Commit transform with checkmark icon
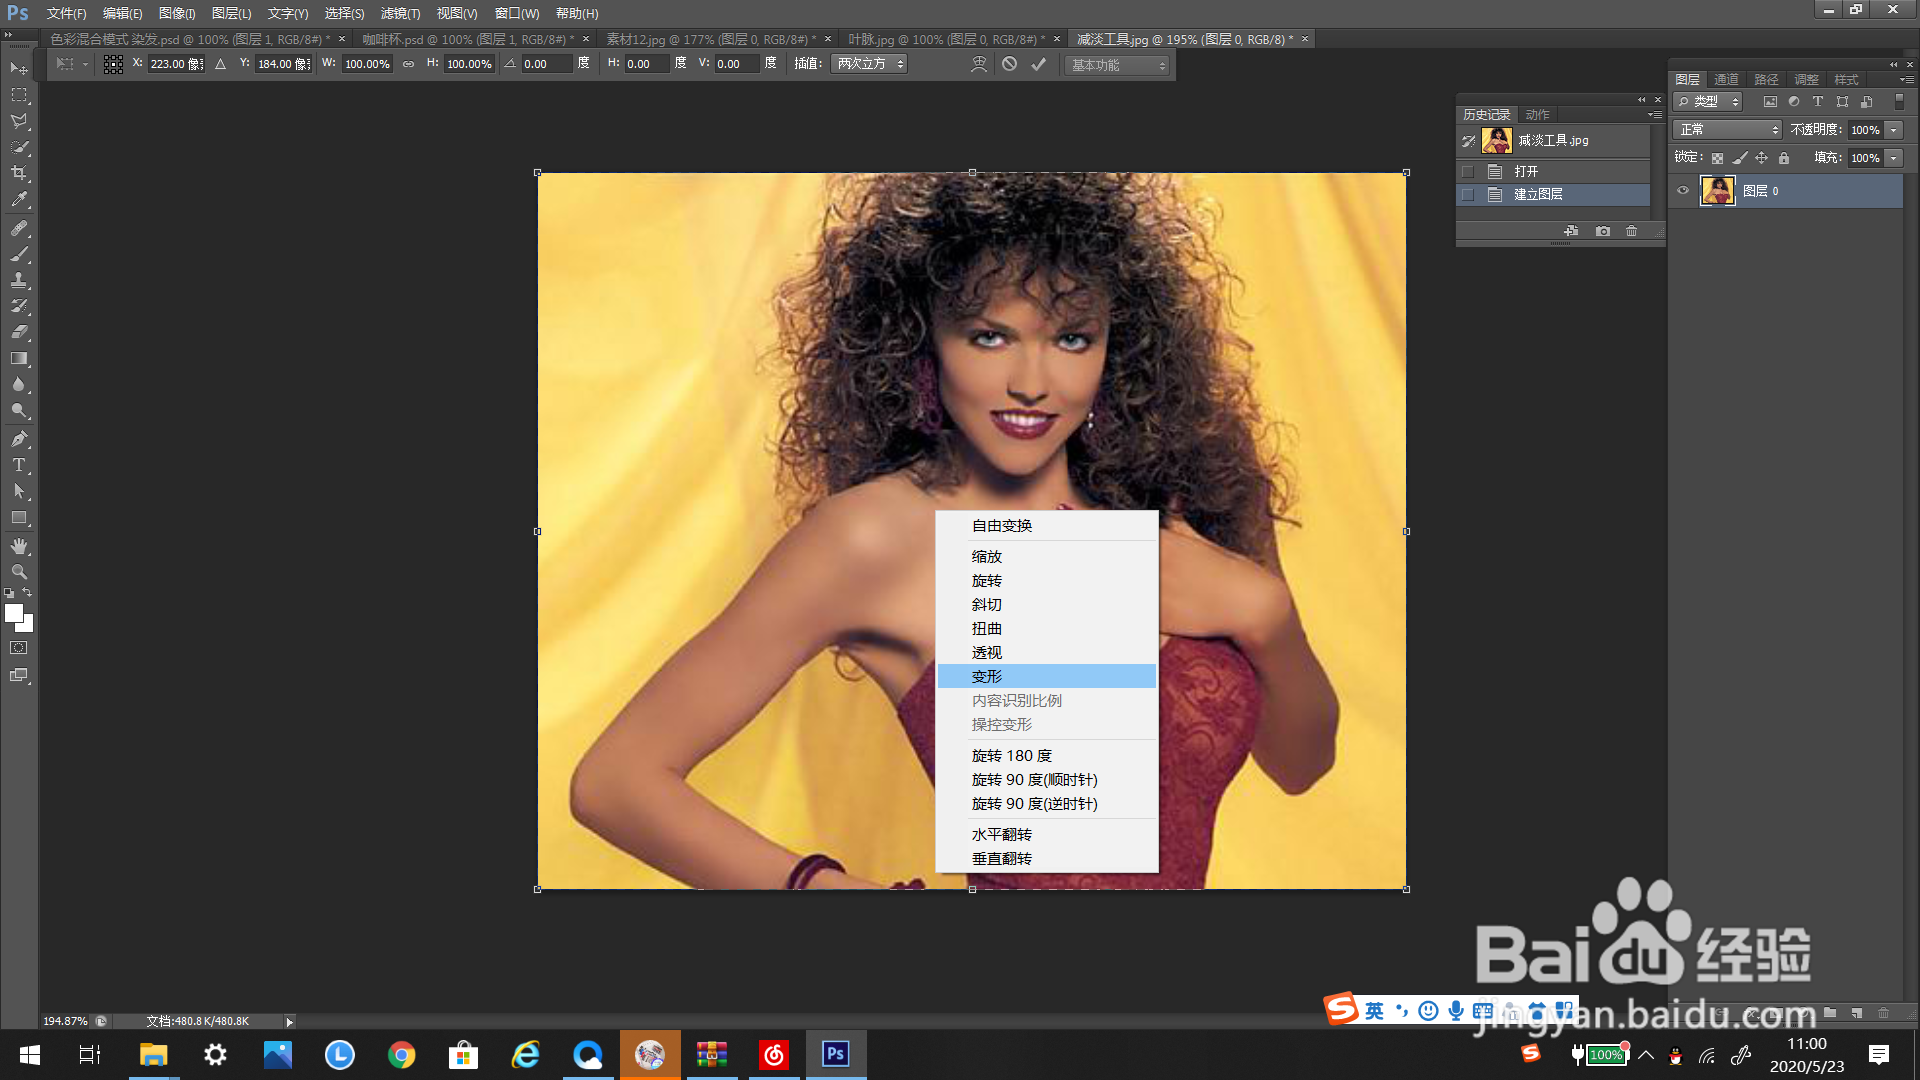This screenshot has height=1080, width=1920. 1039,64
